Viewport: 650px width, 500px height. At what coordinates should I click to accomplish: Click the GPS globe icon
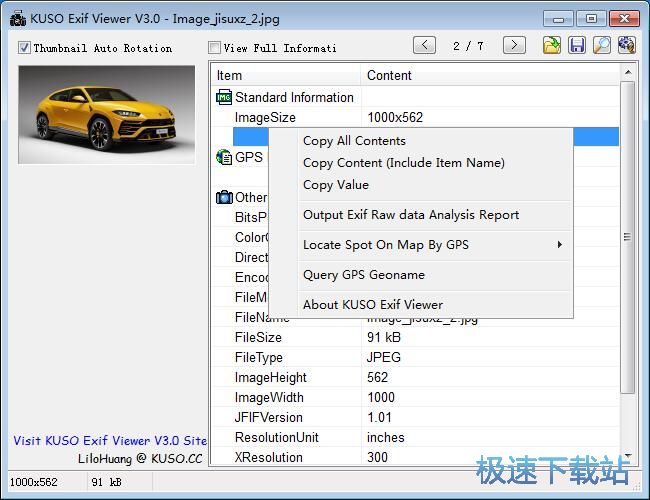click(x=224, y=157)
